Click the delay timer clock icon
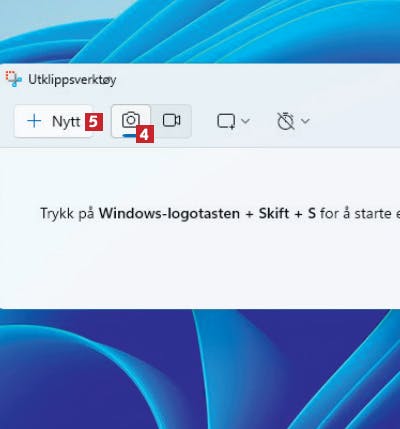The width and height of the screenshot is (400, 429). (x=286, y=121)
